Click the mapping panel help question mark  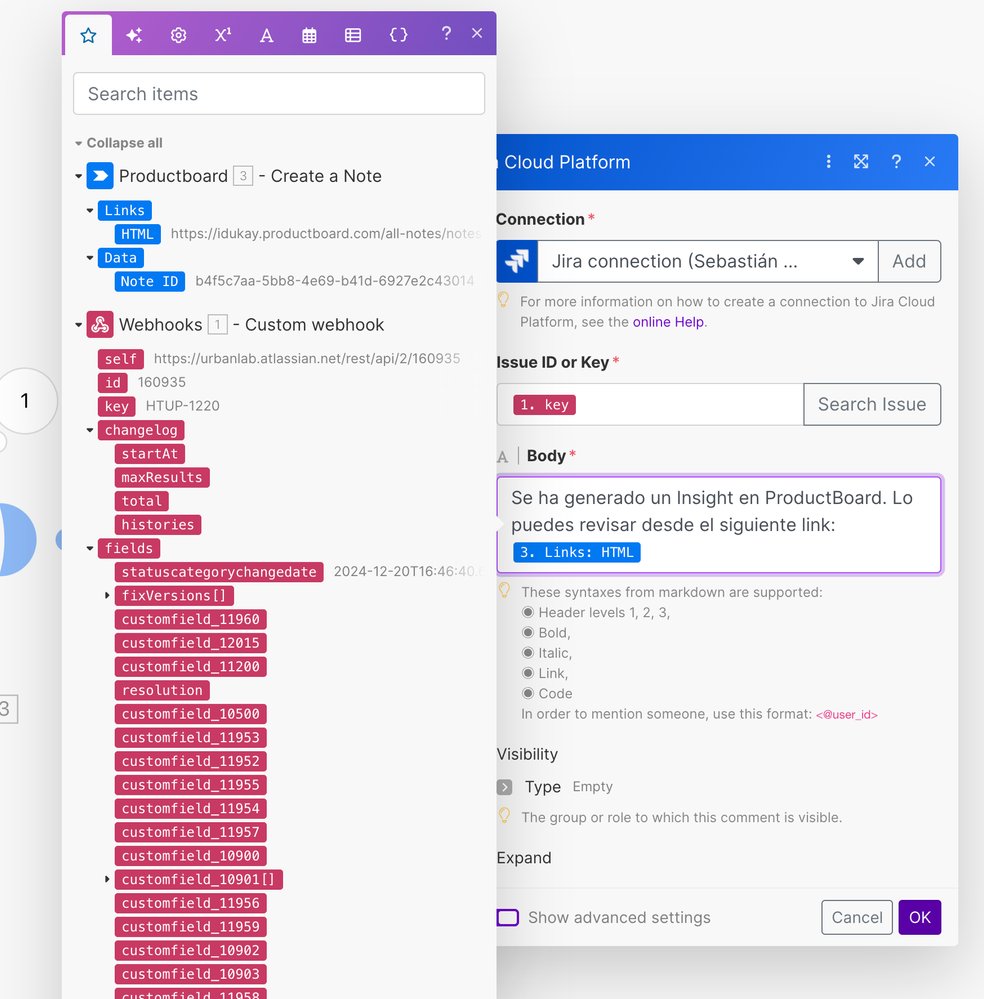tap(446, 33)
